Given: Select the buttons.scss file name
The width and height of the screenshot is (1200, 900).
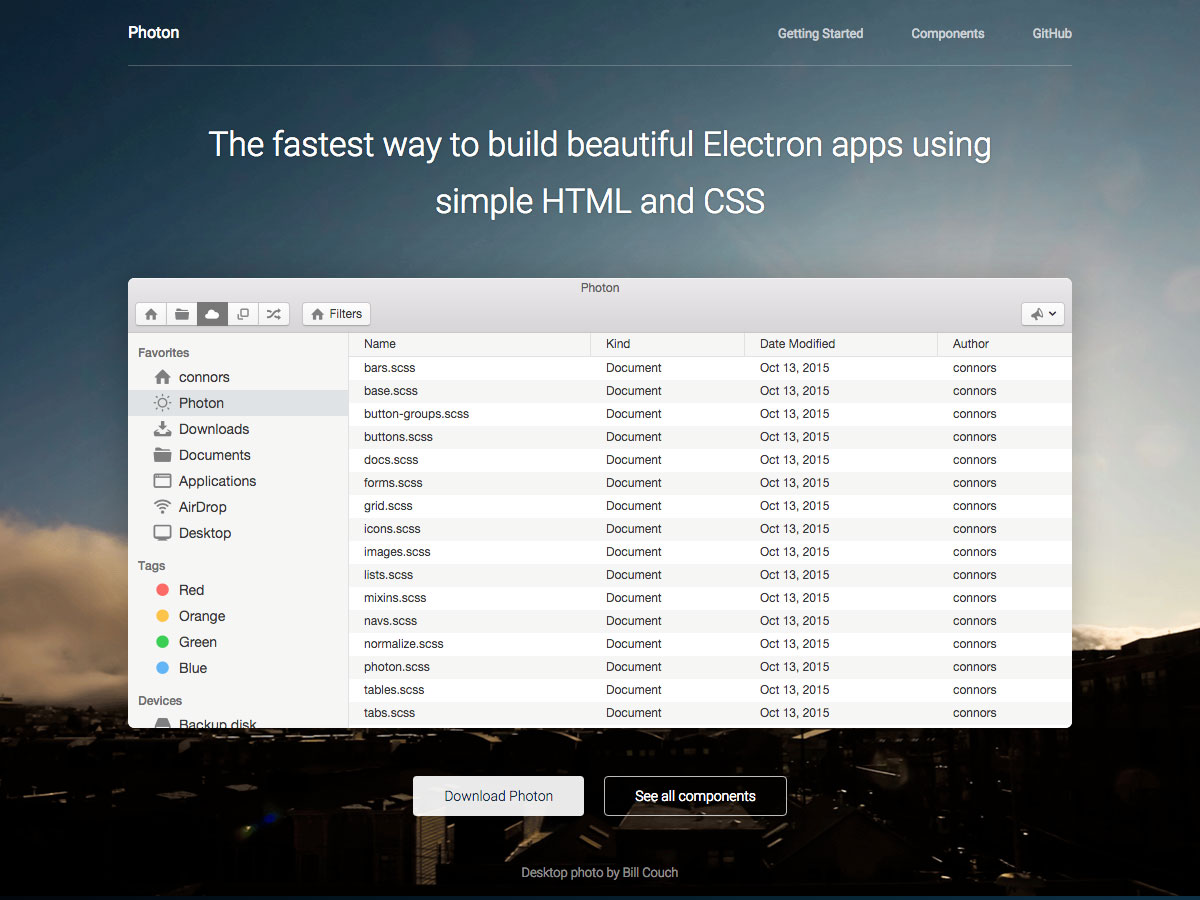Looking at the screenshot, I should pos(398,437).
